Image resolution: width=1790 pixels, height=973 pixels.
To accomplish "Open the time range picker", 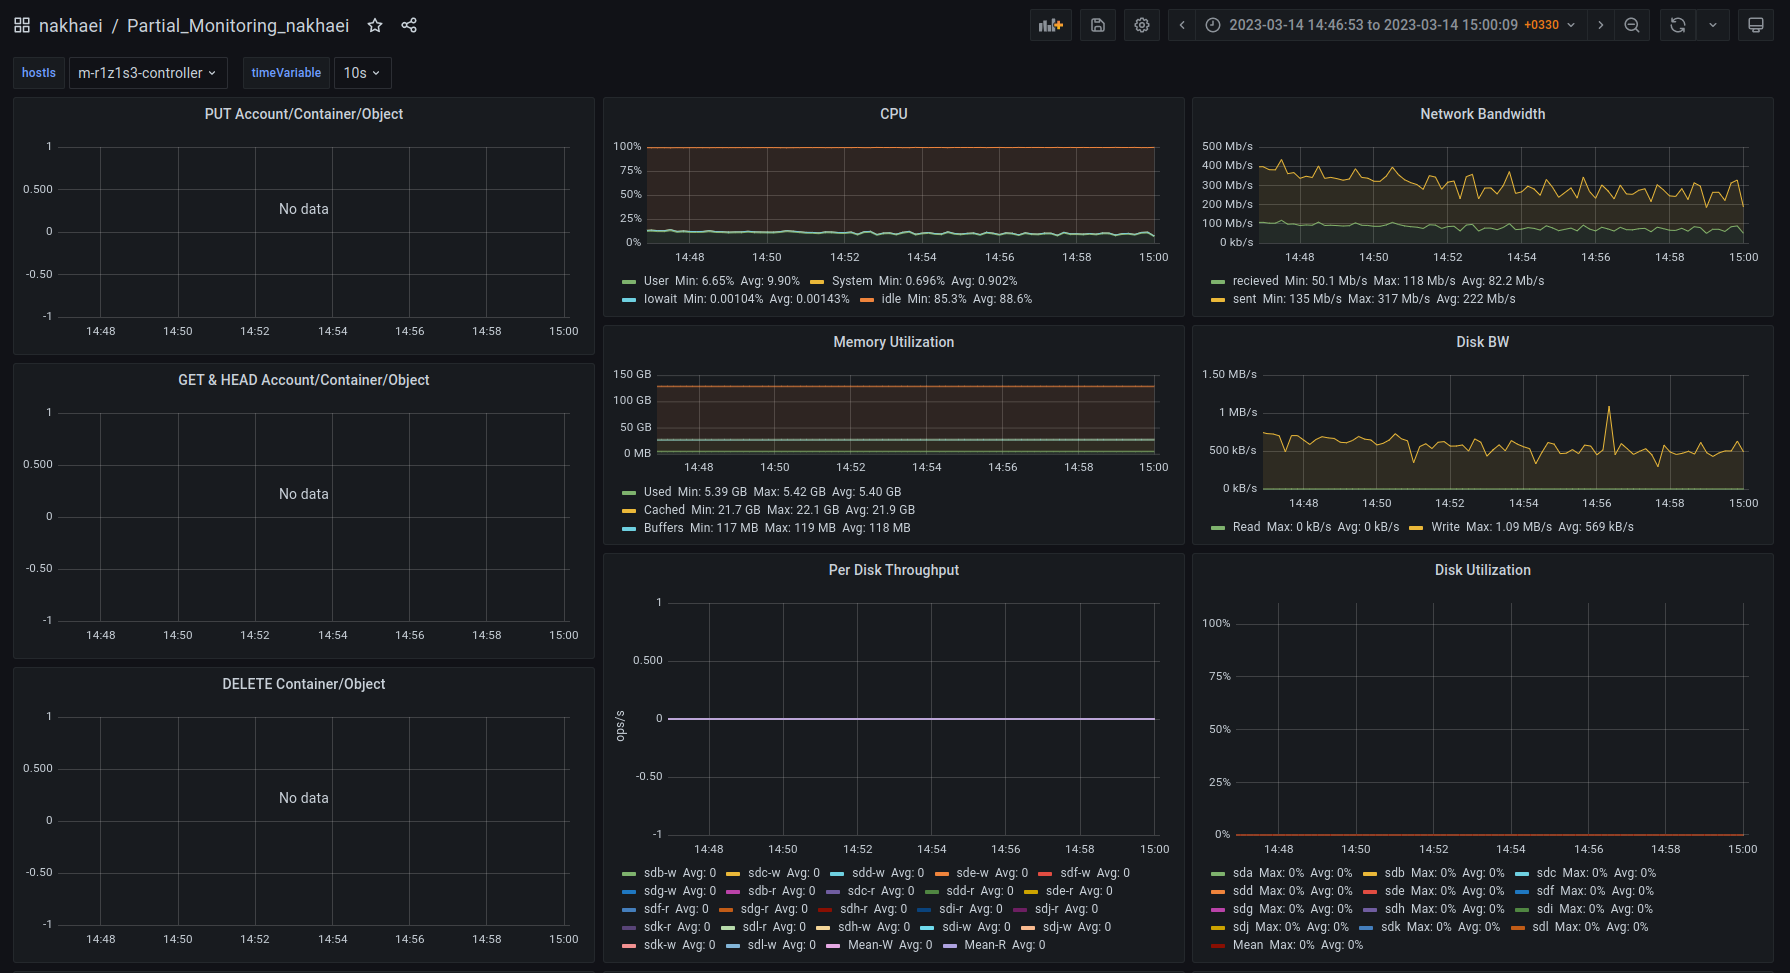I will pos(1389,25).
